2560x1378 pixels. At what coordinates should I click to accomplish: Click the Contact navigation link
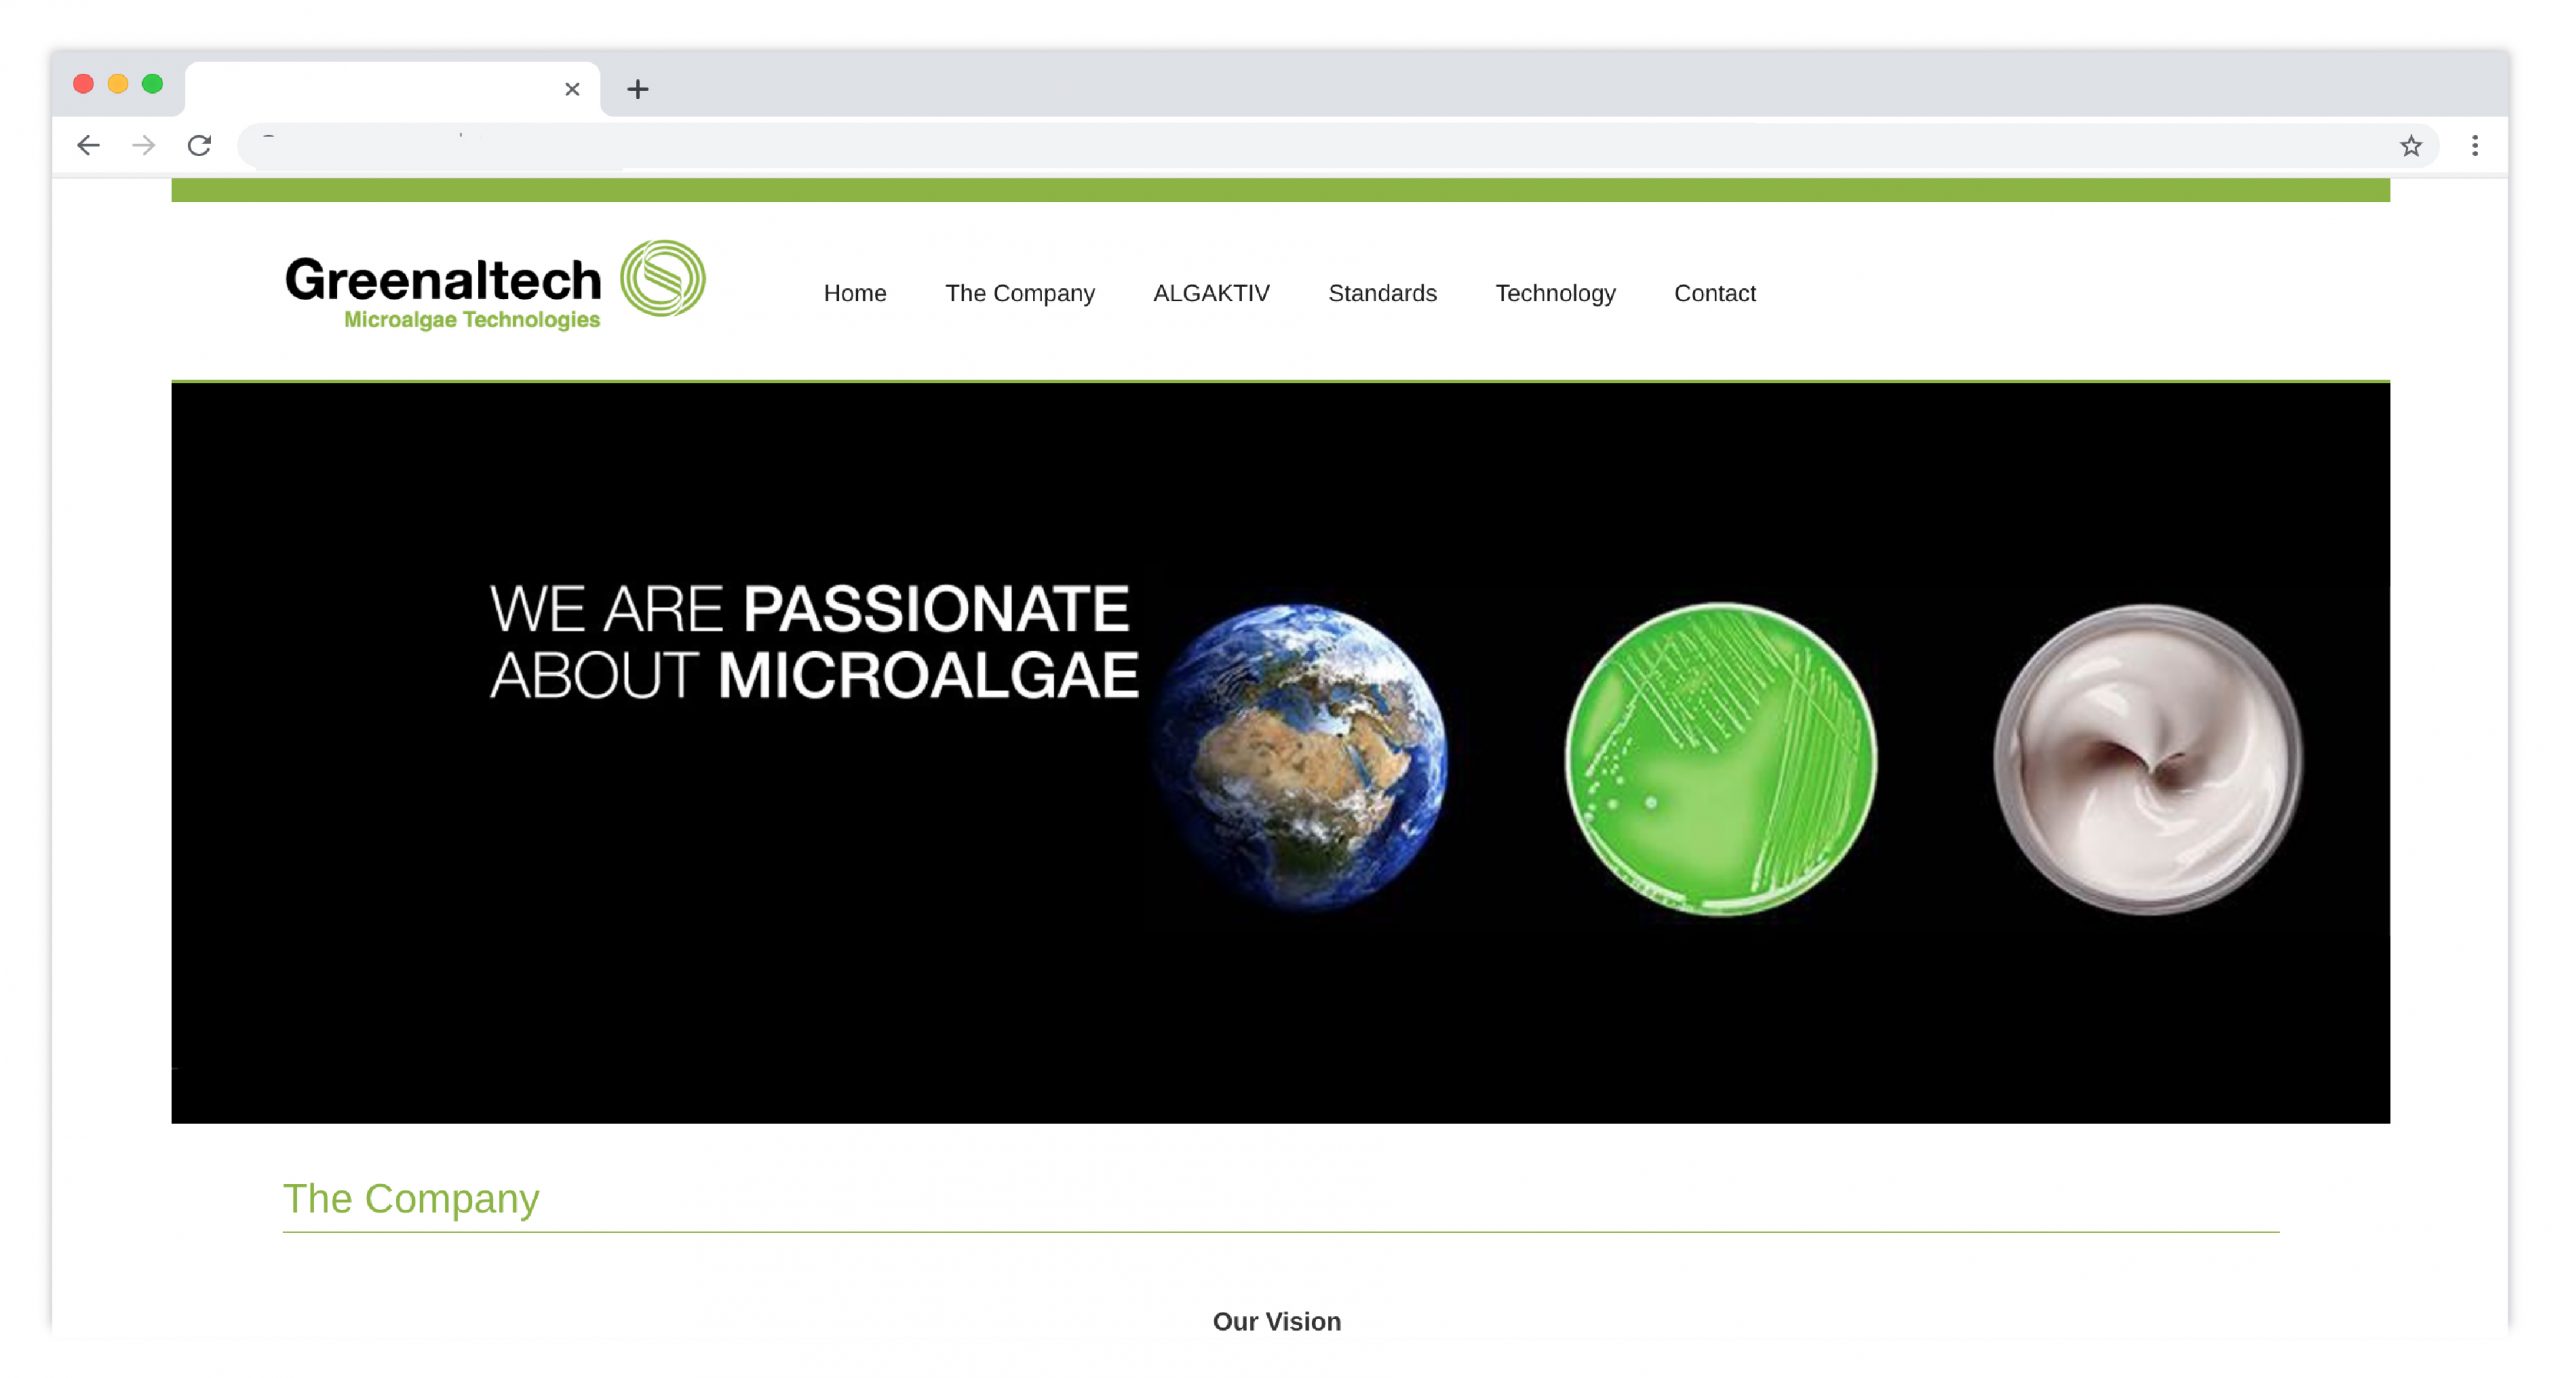pos(1714,293)
